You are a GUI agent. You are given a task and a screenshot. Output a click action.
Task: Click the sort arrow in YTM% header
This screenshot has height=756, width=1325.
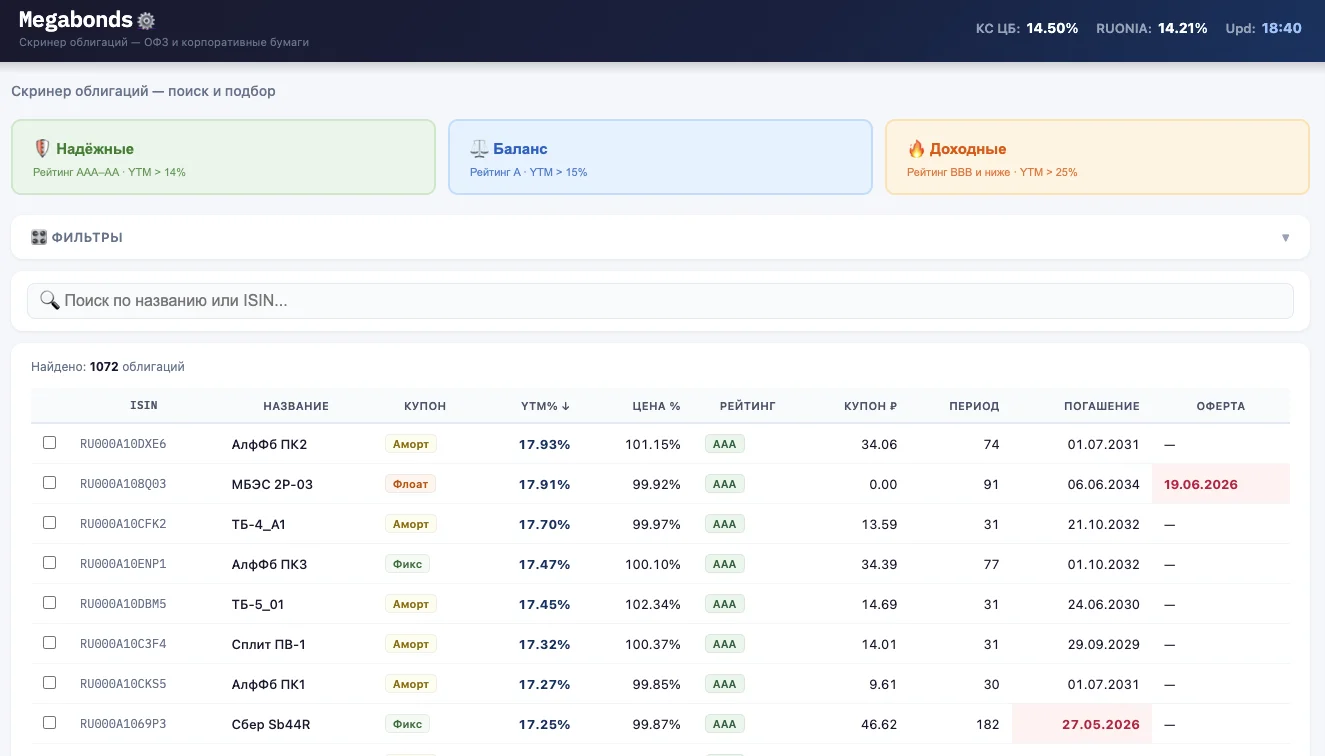[566, 406]
